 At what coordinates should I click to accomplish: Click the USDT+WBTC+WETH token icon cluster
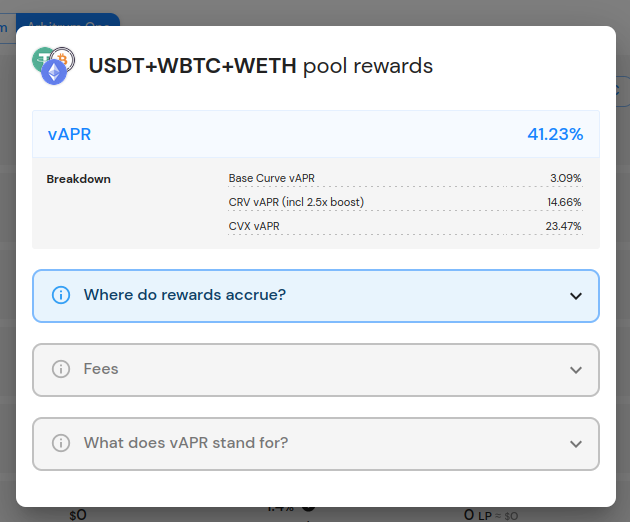(x=53, y=66)
